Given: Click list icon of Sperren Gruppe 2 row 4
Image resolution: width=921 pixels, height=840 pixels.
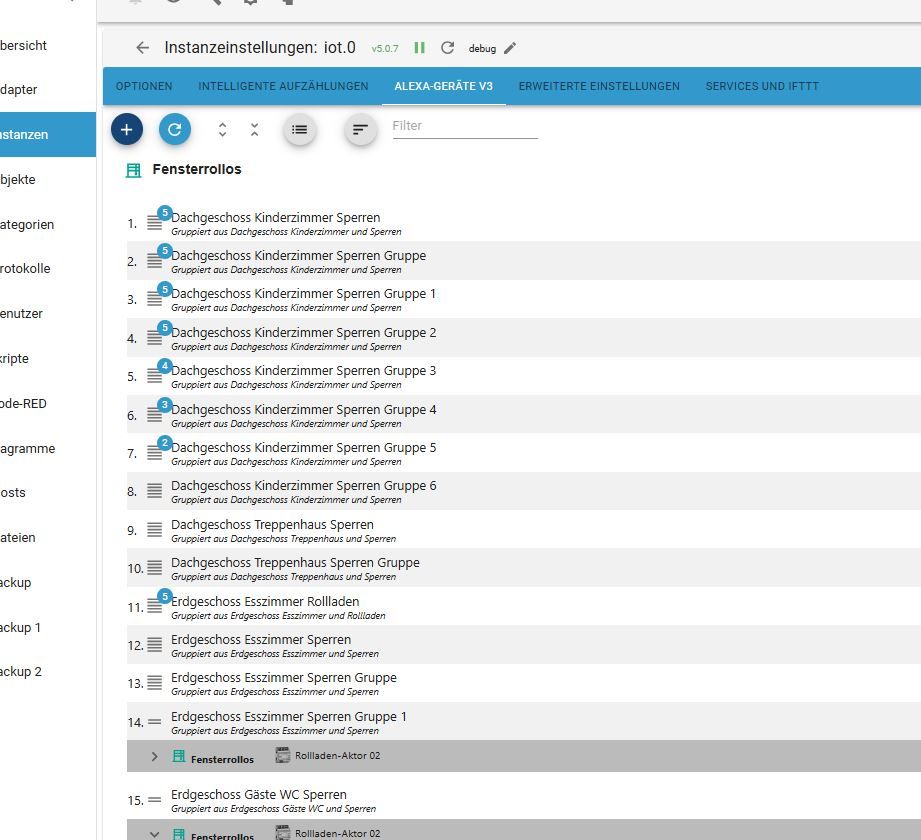Looking at the screenshot, I should (154, 338).
